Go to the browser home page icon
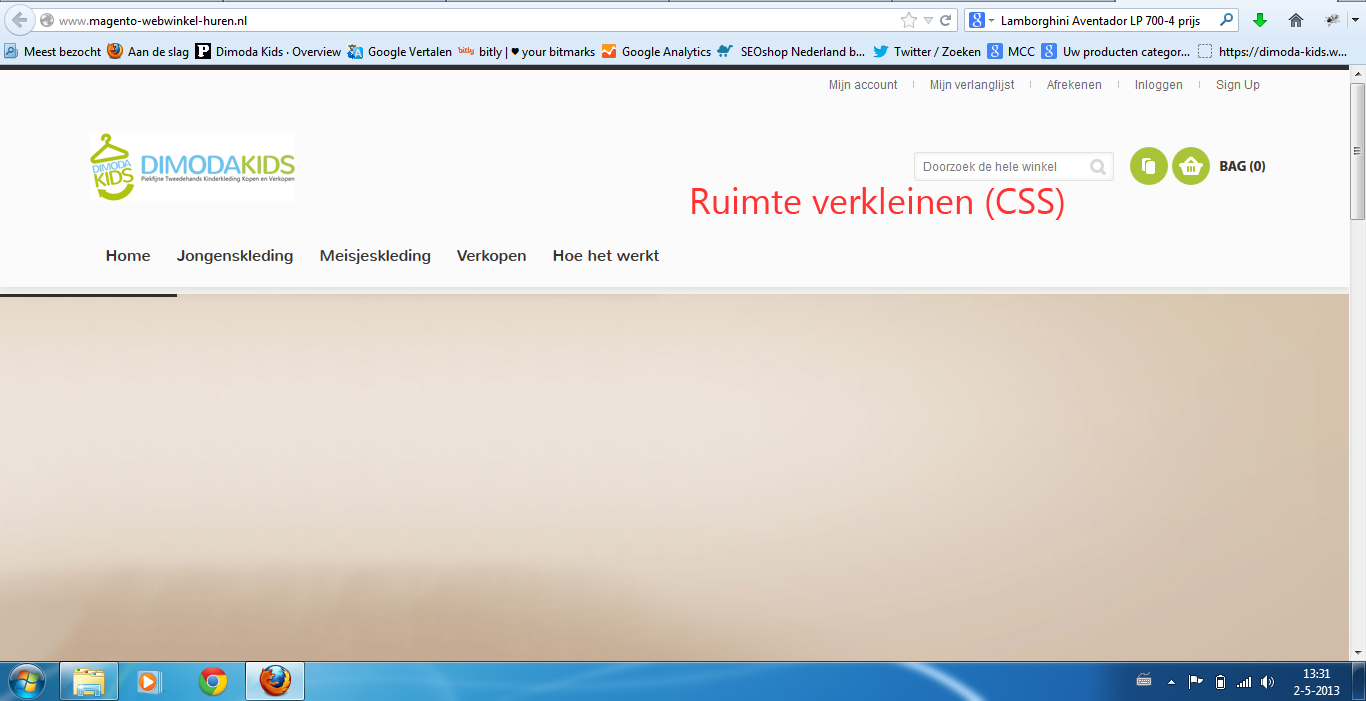This screenshot has width=1366, height=701. 1296,20
